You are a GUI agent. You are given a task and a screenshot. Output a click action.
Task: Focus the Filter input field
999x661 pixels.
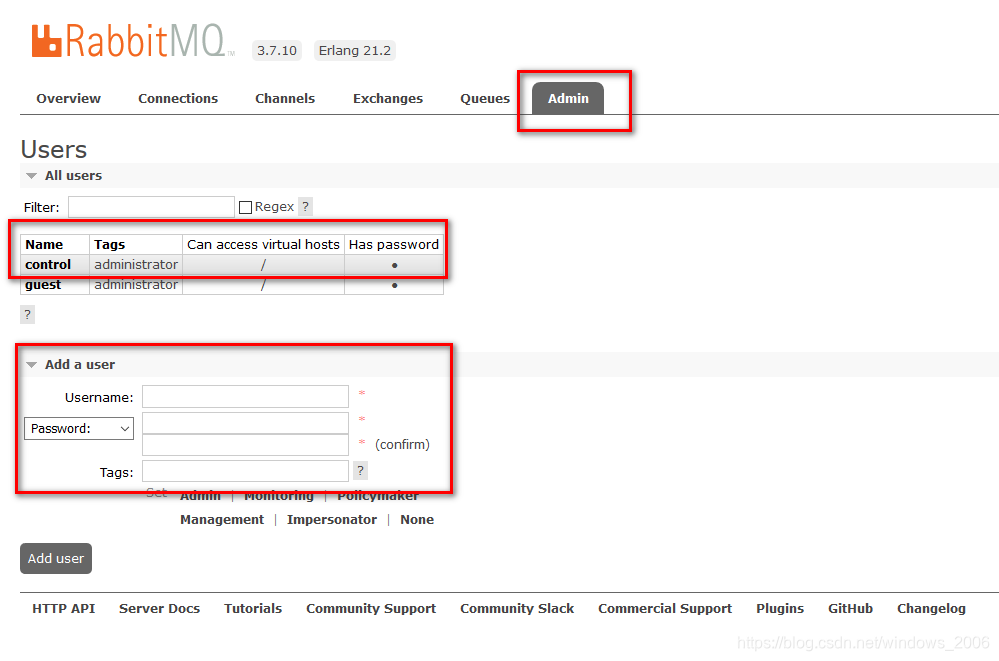(152, 207)
